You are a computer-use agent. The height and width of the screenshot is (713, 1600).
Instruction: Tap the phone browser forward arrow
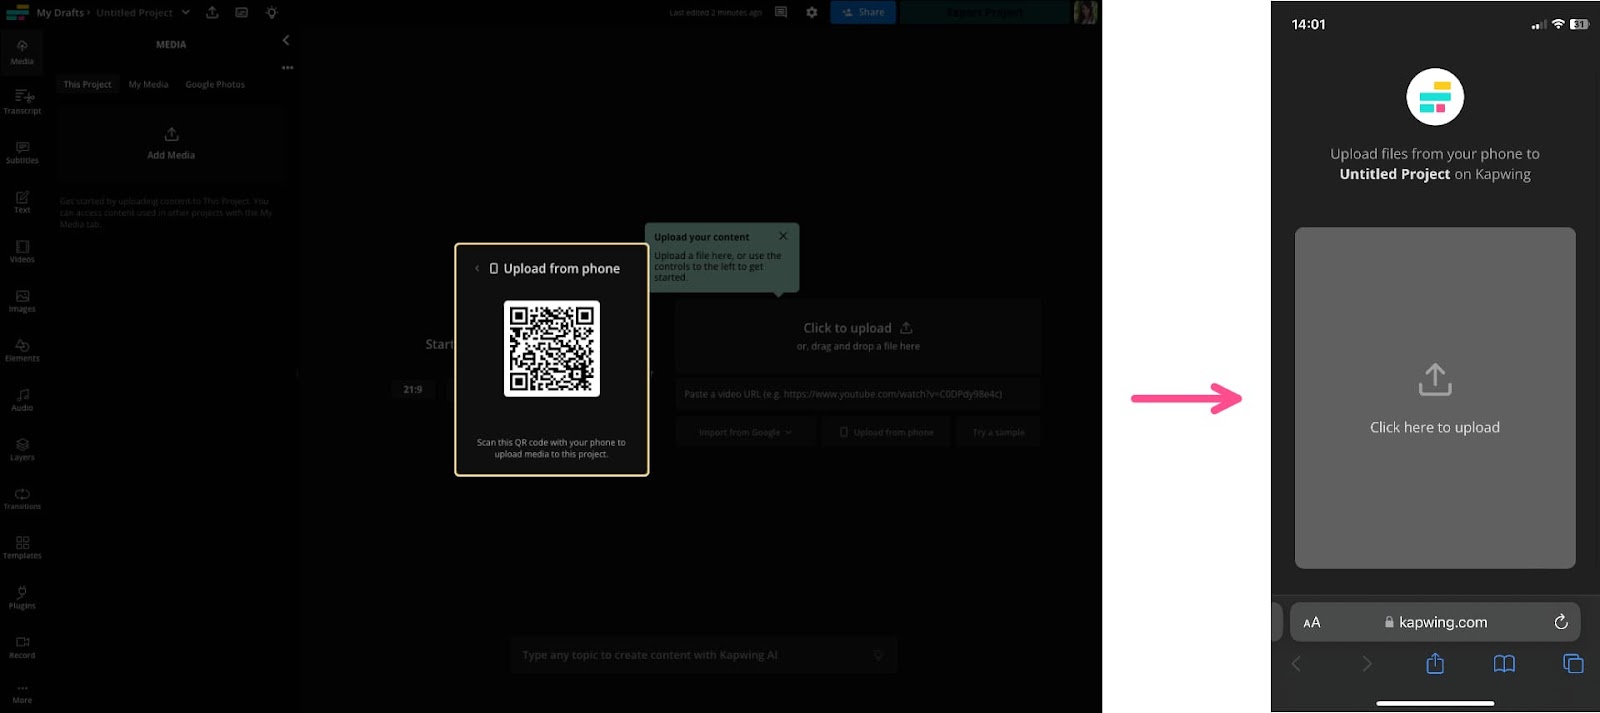(1366, 663)
